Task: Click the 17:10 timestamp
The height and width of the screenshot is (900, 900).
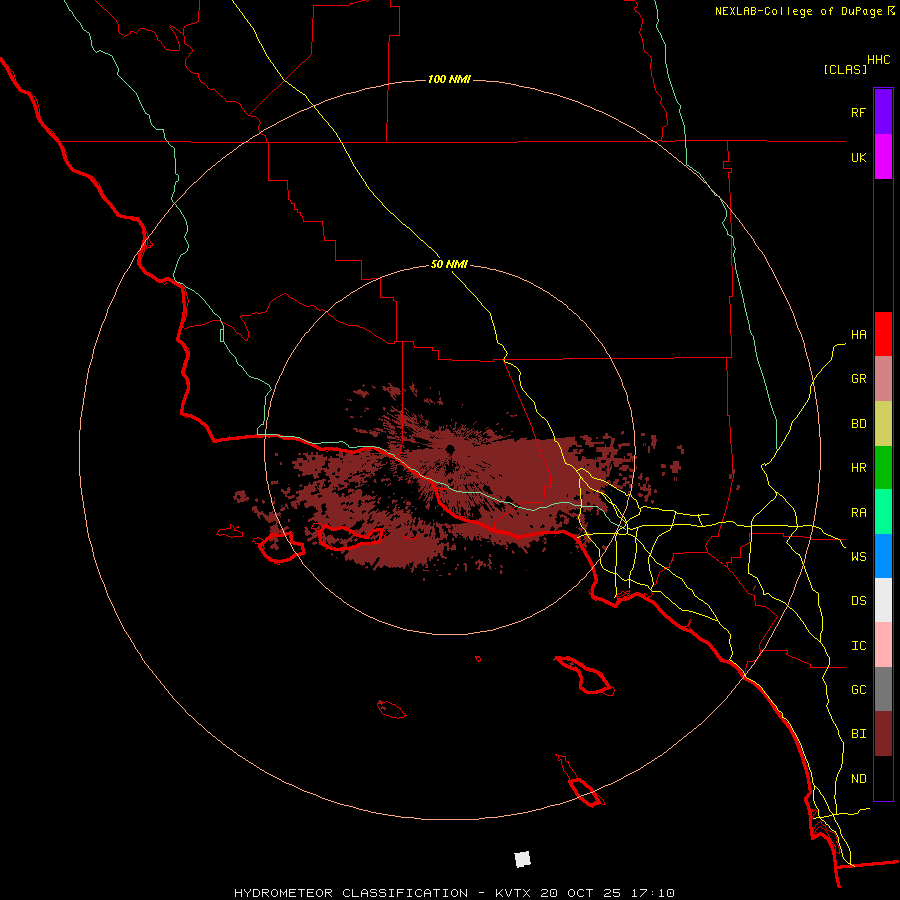Action: (x=651, y=893)
